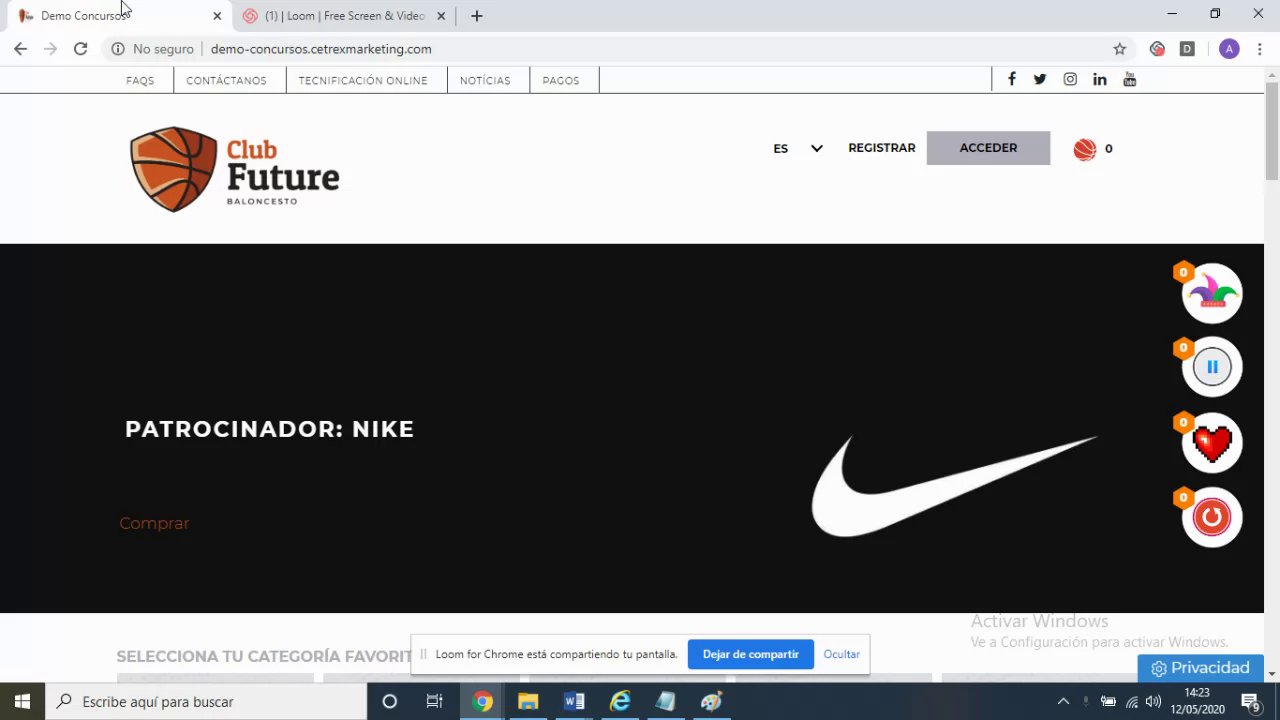Open Task View on the taskbar
Screen dimensions: 1280x720
[435, 702]
